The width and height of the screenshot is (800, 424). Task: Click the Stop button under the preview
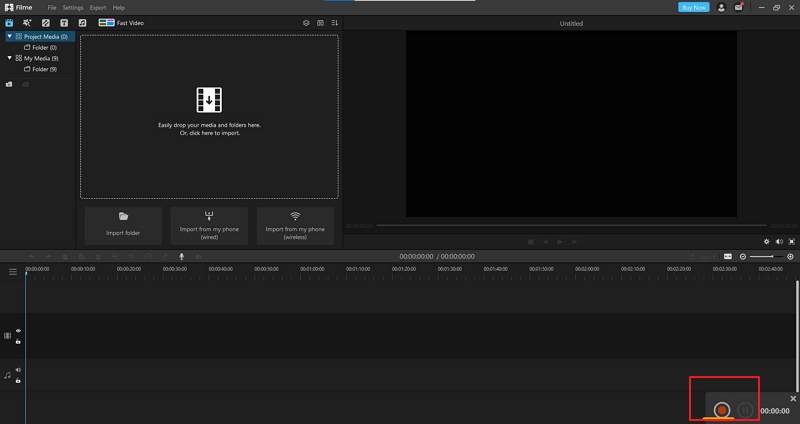click(531, 242)
